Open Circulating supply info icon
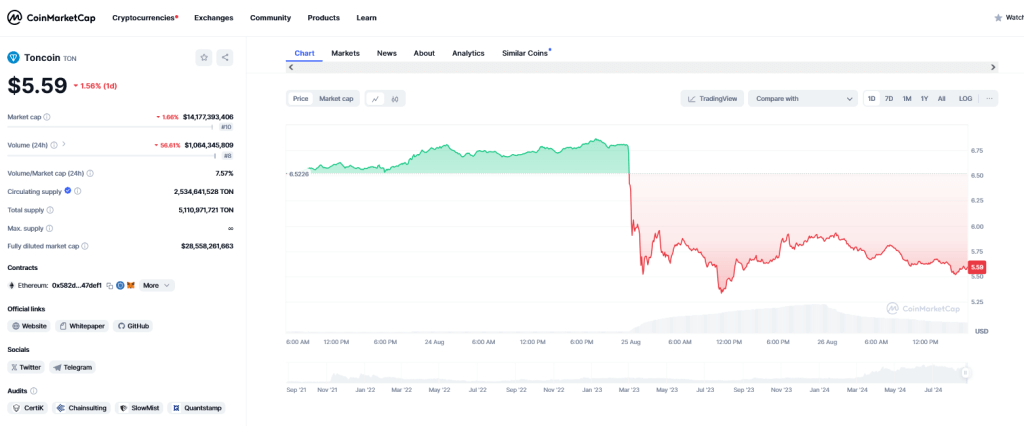Viewport: 1024px width, 426px height. [x=78, y=191]
